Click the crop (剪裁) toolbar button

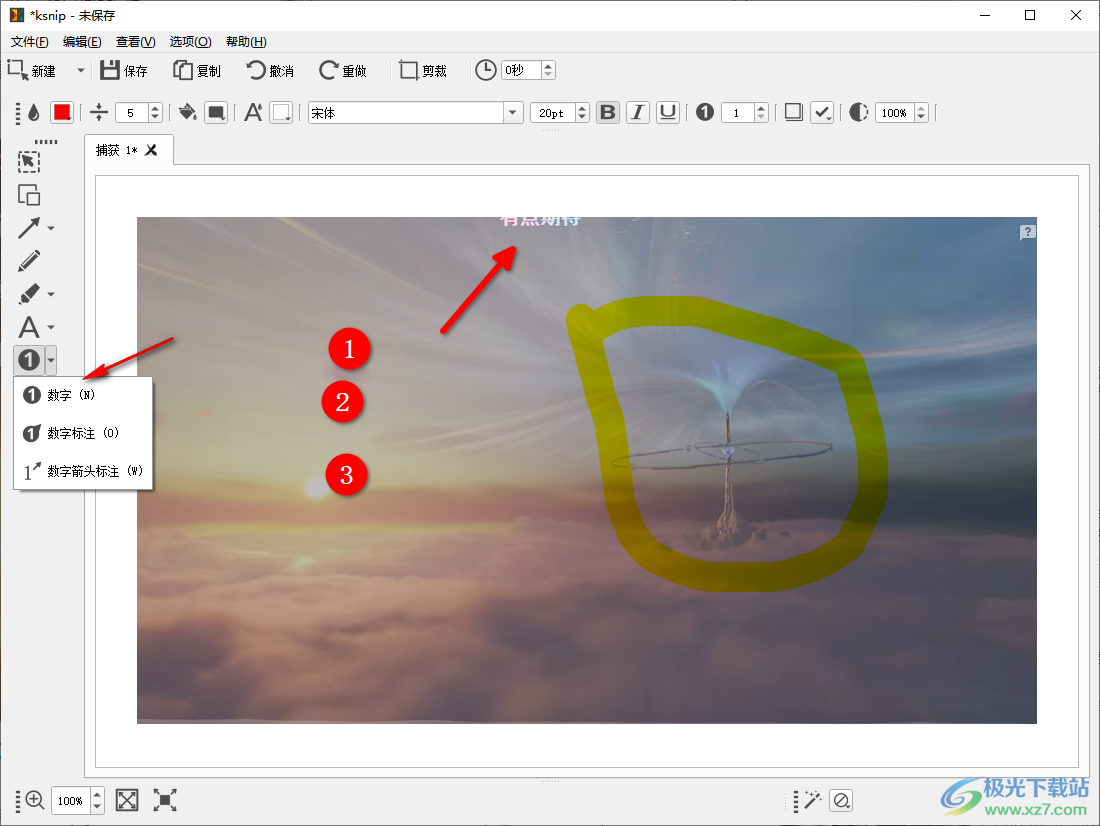[x=422, y=71]
